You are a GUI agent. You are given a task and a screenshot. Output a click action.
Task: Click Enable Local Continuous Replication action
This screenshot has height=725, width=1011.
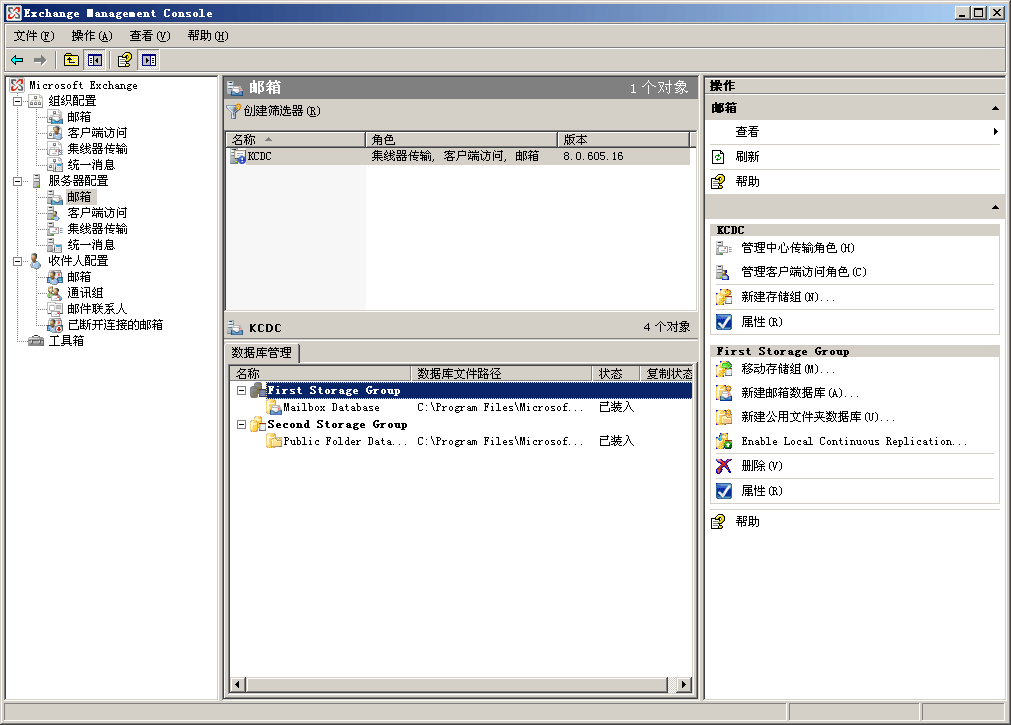point(853,441)
